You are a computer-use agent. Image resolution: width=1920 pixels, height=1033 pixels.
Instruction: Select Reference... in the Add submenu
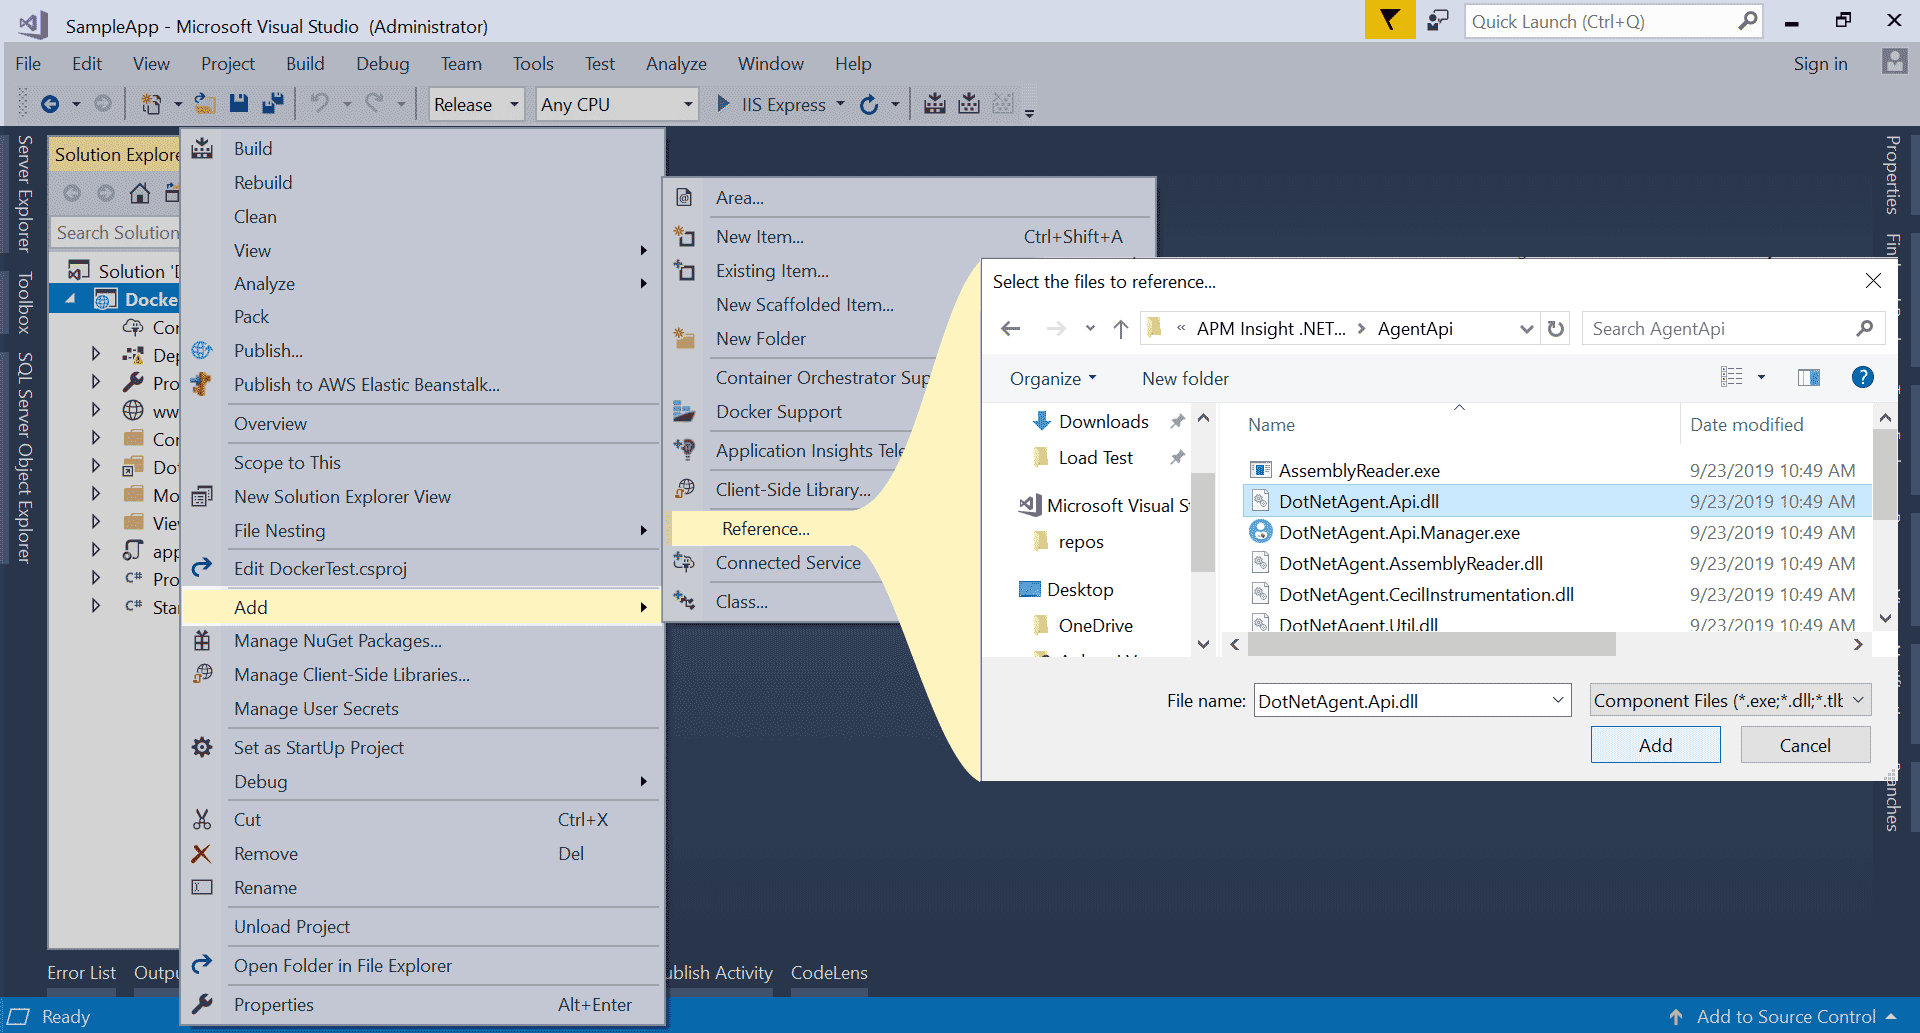click(x=765, y=529)
